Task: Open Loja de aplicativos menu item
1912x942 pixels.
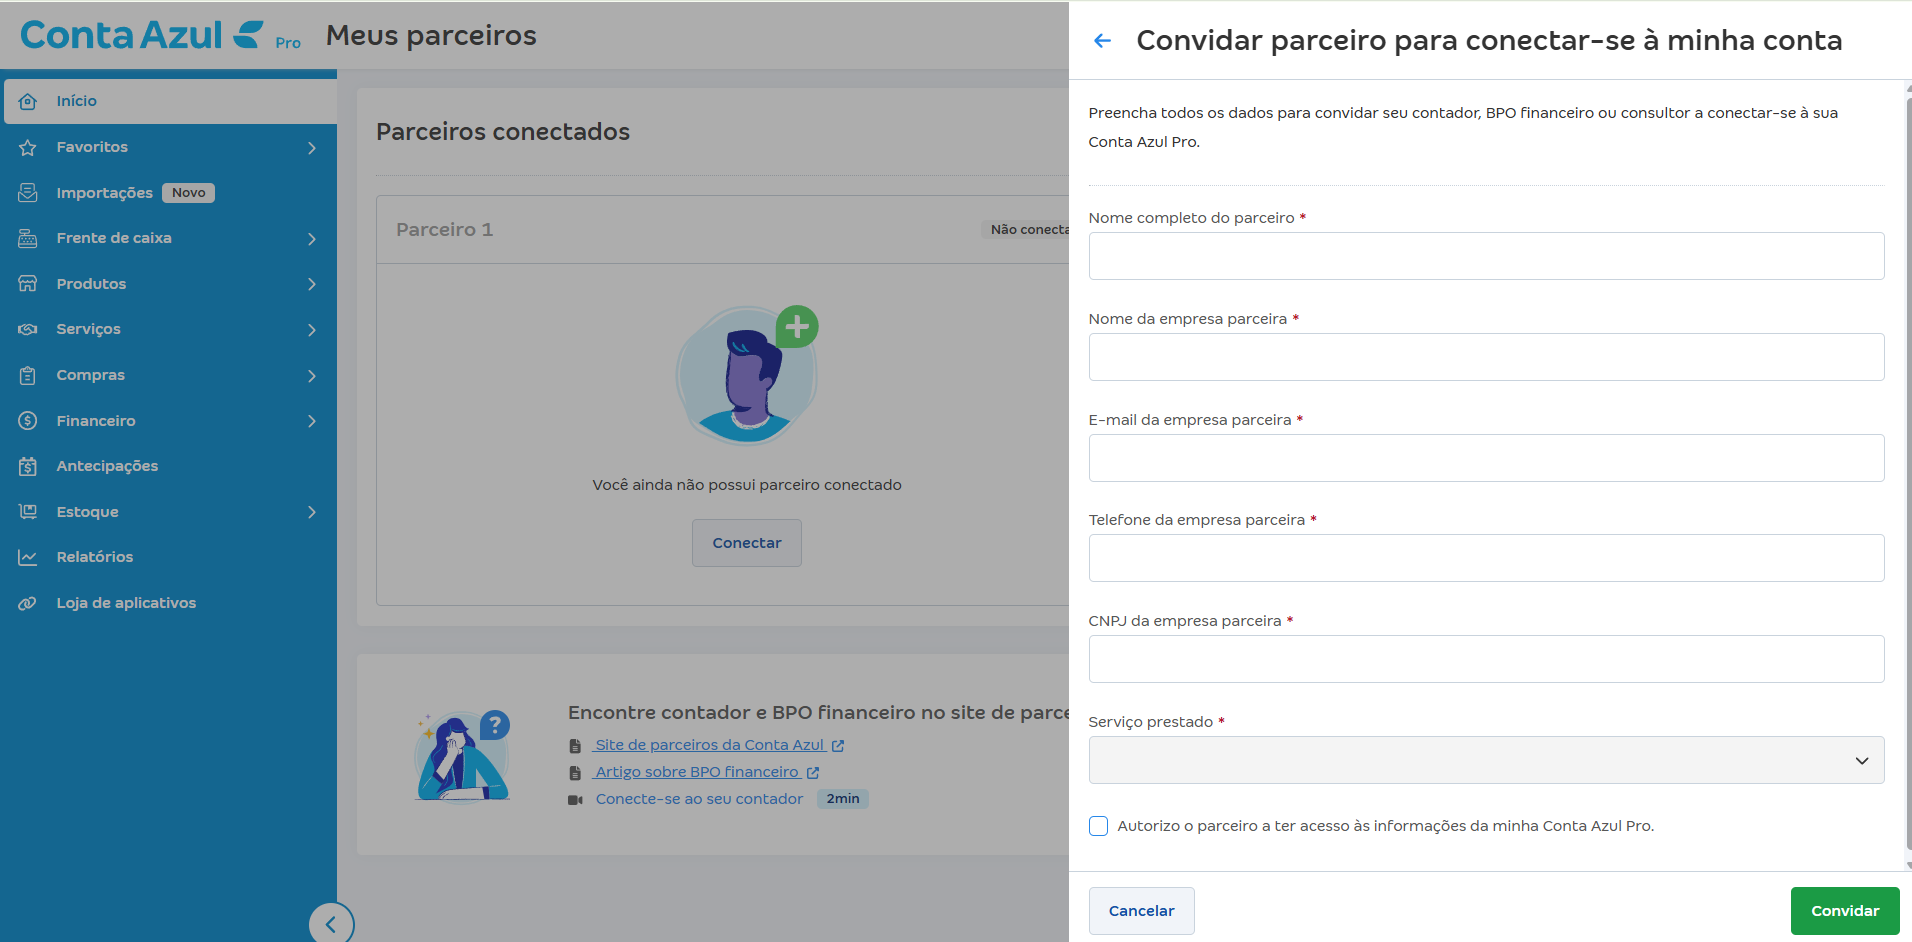Action: point(168,603)
